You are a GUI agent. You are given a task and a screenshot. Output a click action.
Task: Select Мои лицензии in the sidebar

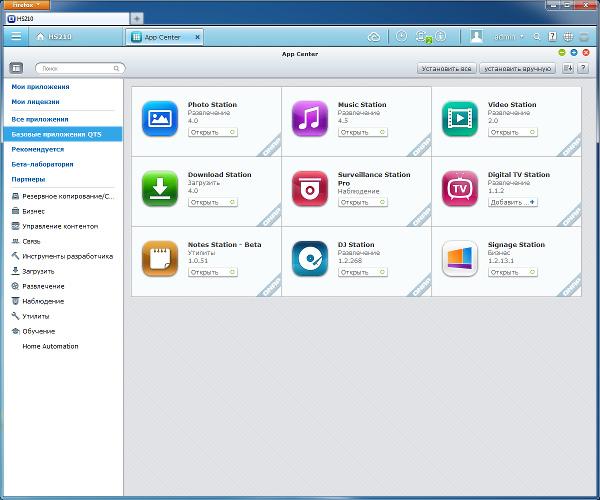pyautogui.click(x=35, y=102)
